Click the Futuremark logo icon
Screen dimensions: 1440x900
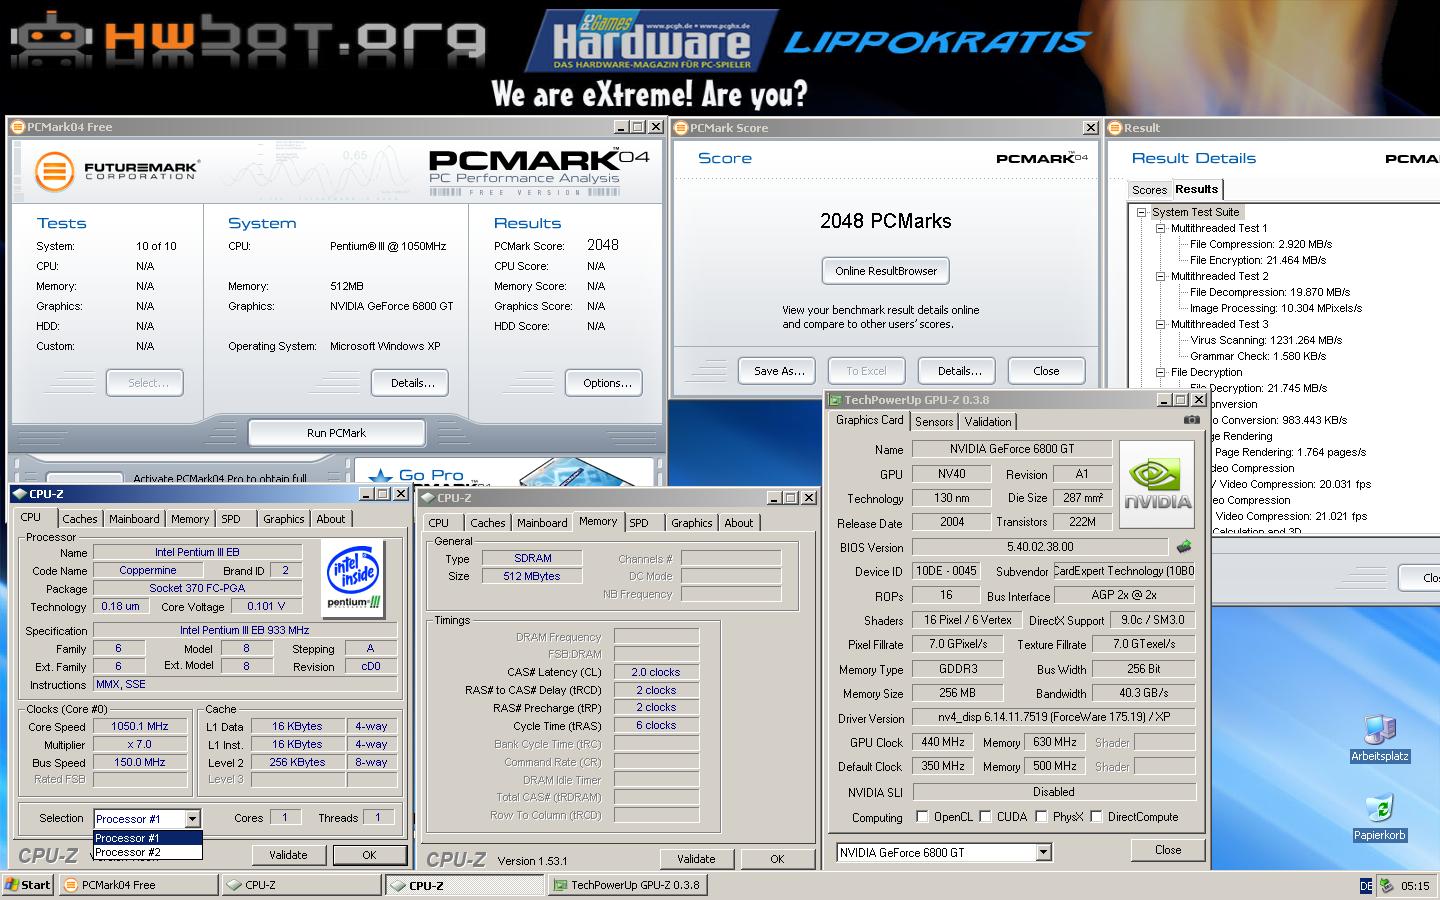tap(55, 171)
